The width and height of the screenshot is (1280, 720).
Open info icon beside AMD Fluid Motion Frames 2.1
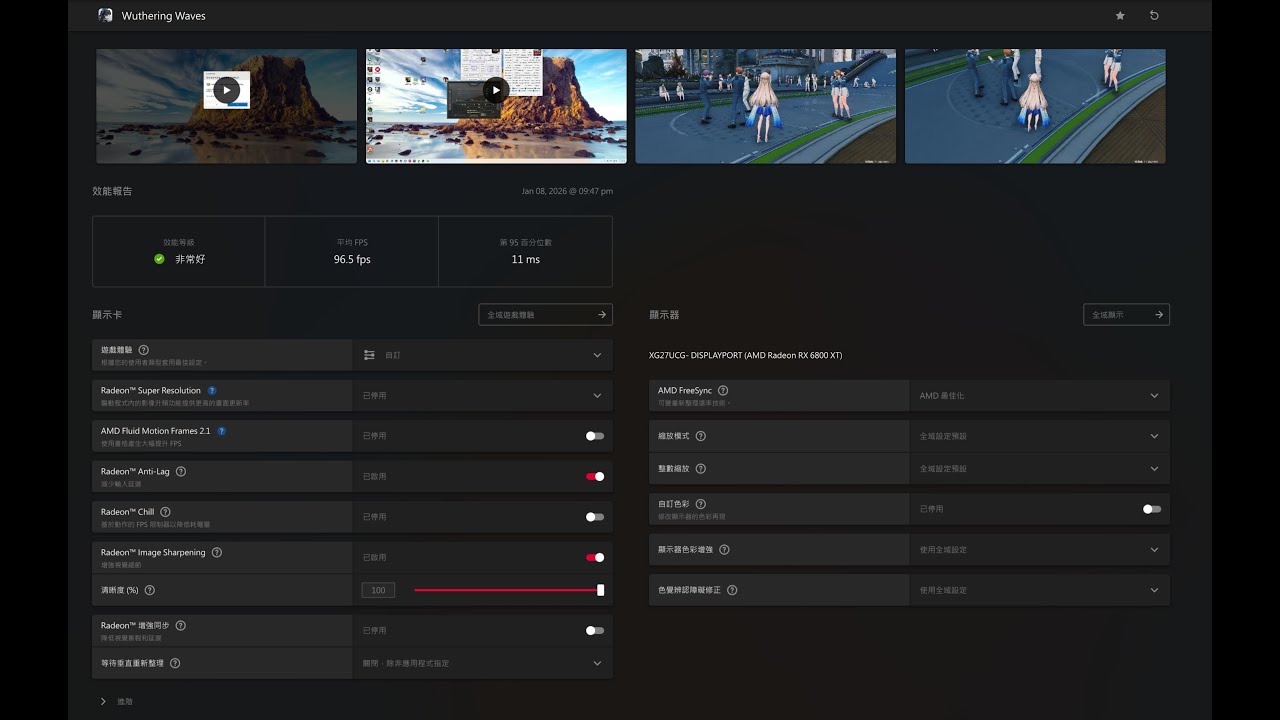[x=221, y=431]
